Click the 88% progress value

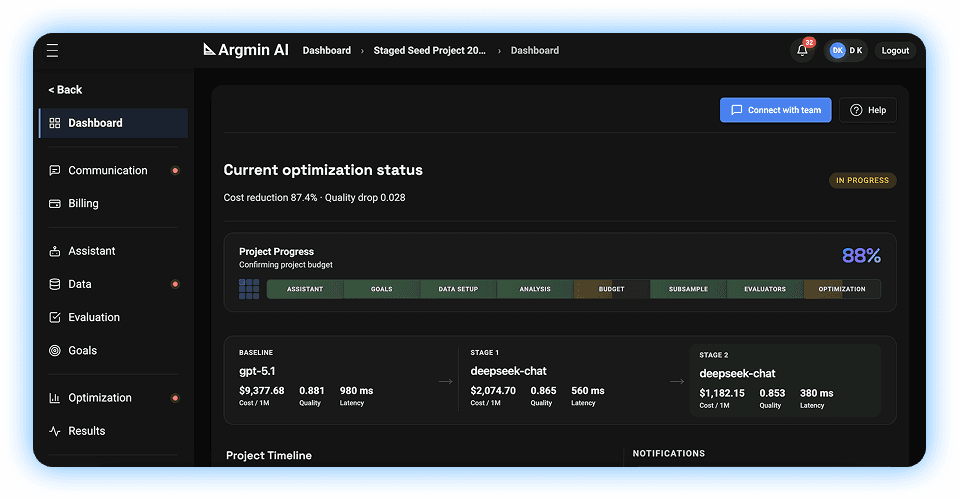pos(861,256)
